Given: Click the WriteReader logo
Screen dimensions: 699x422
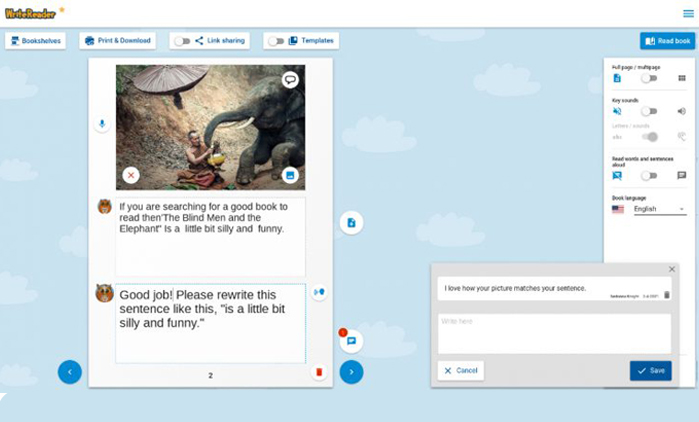Looking at the screenshot, I should pos(31,13).
